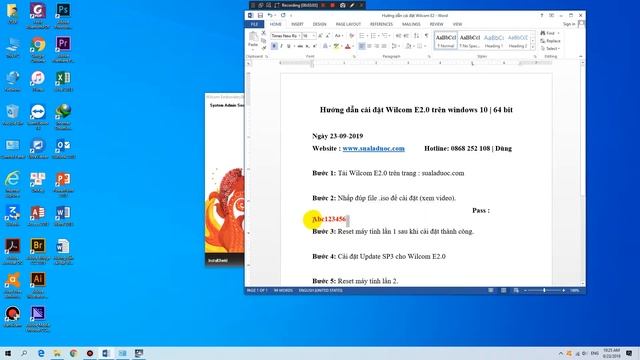Toggle Strikethrough formatting
This screenshot has width=640, height=360.
coord(300,46)
